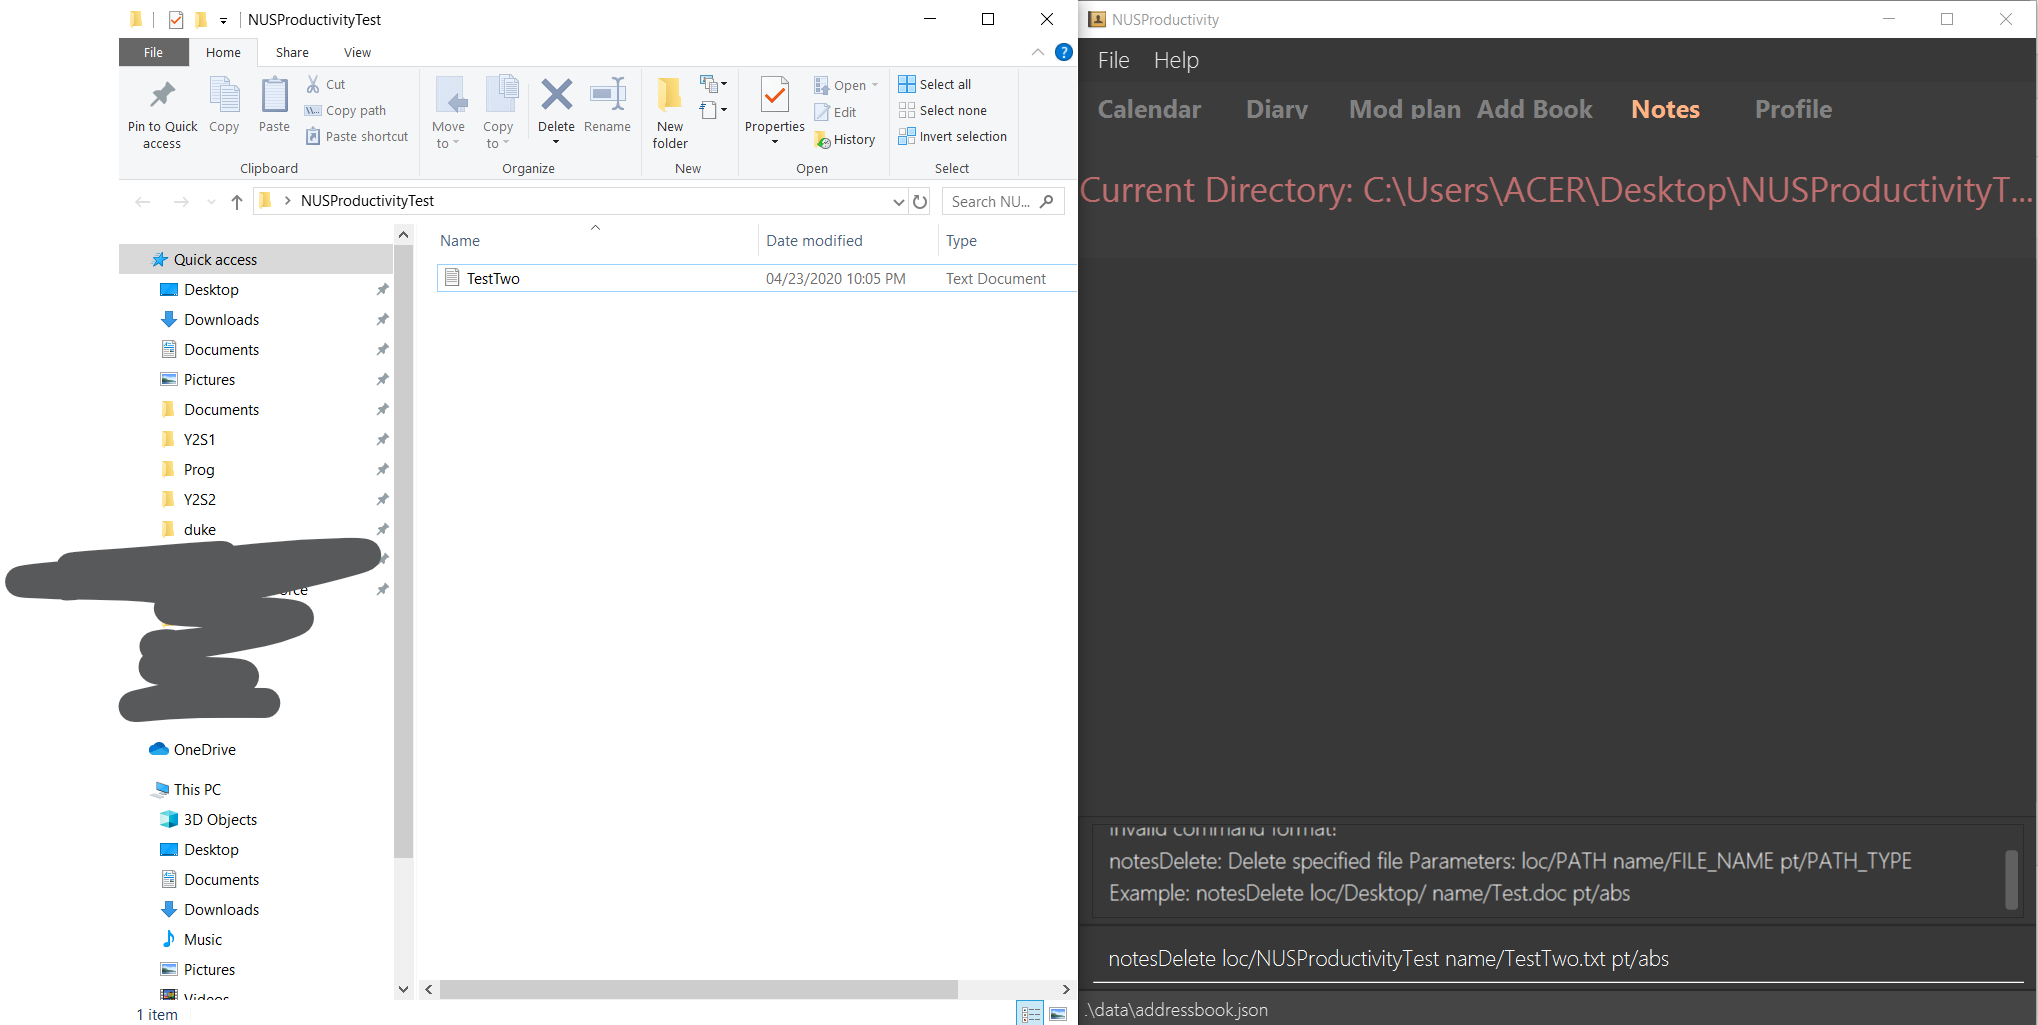The width and height of the screenshot is (2038, 1025).
Task: Select the TestTwo text document
Action: pos(757,278)
